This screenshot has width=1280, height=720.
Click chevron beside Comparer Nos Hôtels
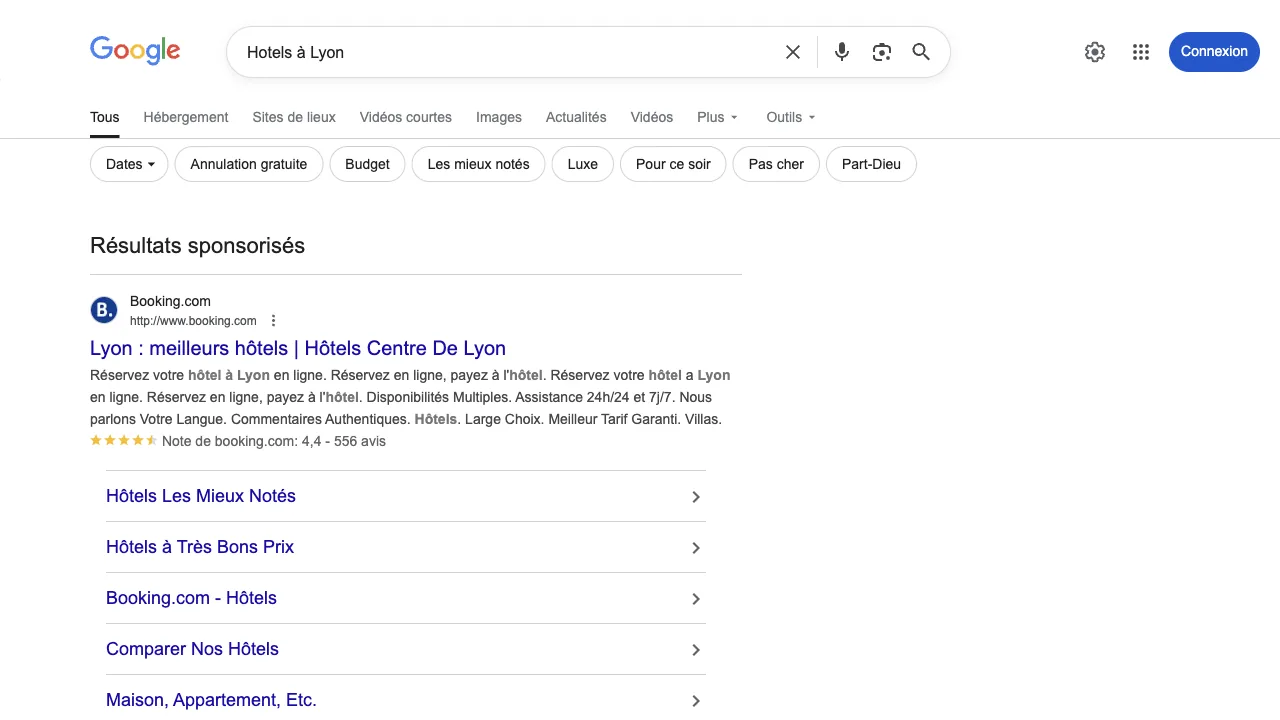(x=696, y=650)
